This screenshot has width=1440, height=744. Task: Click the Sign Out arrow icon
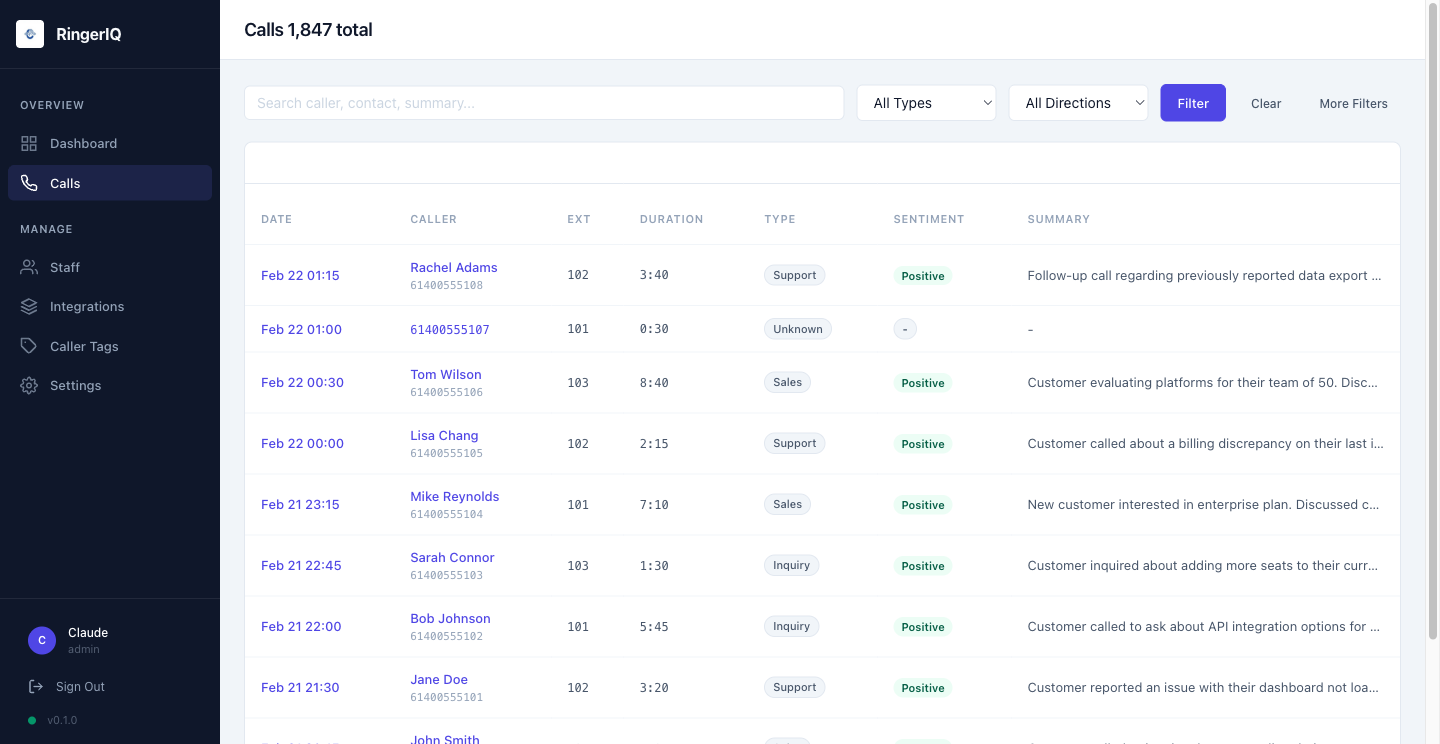pos(36,686)
